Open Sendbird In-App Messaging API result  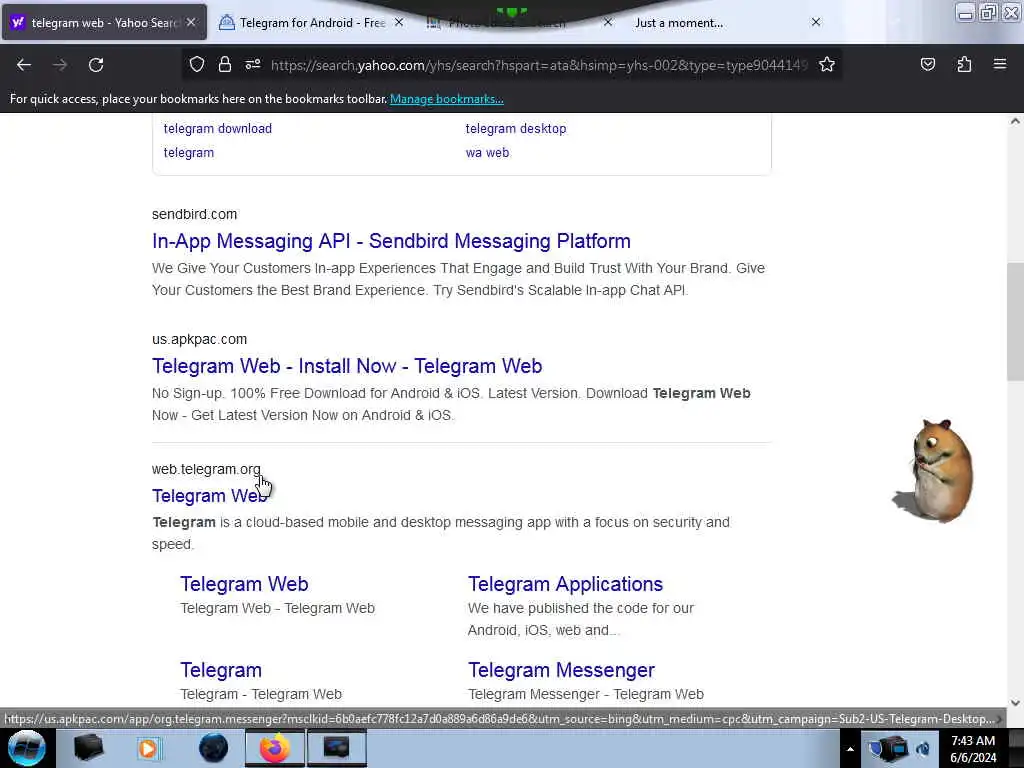[391, 241]
